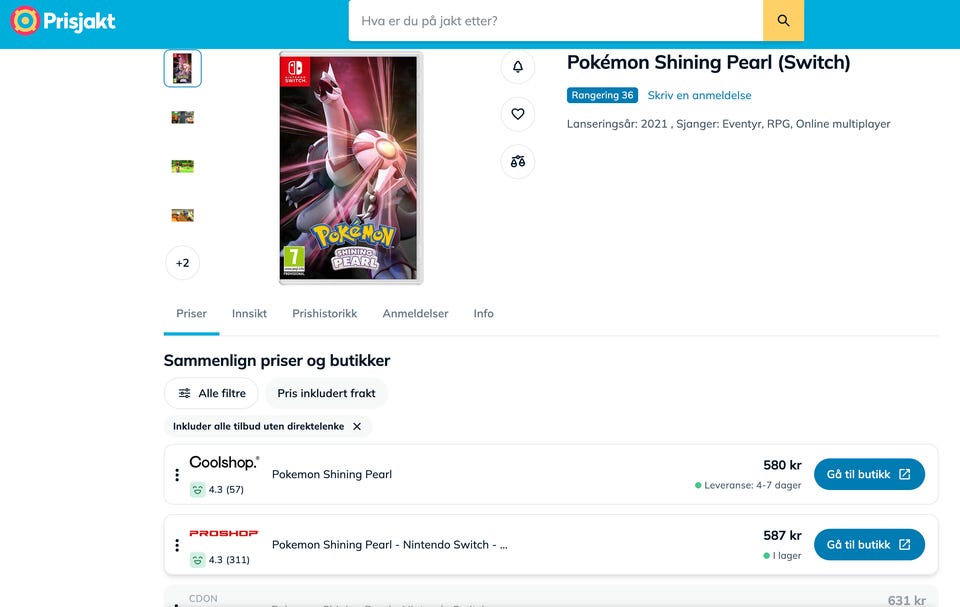This screenshot has height=607, width=960.
Task: Click the yellow search magnifier button
Action: coord(783,21)
